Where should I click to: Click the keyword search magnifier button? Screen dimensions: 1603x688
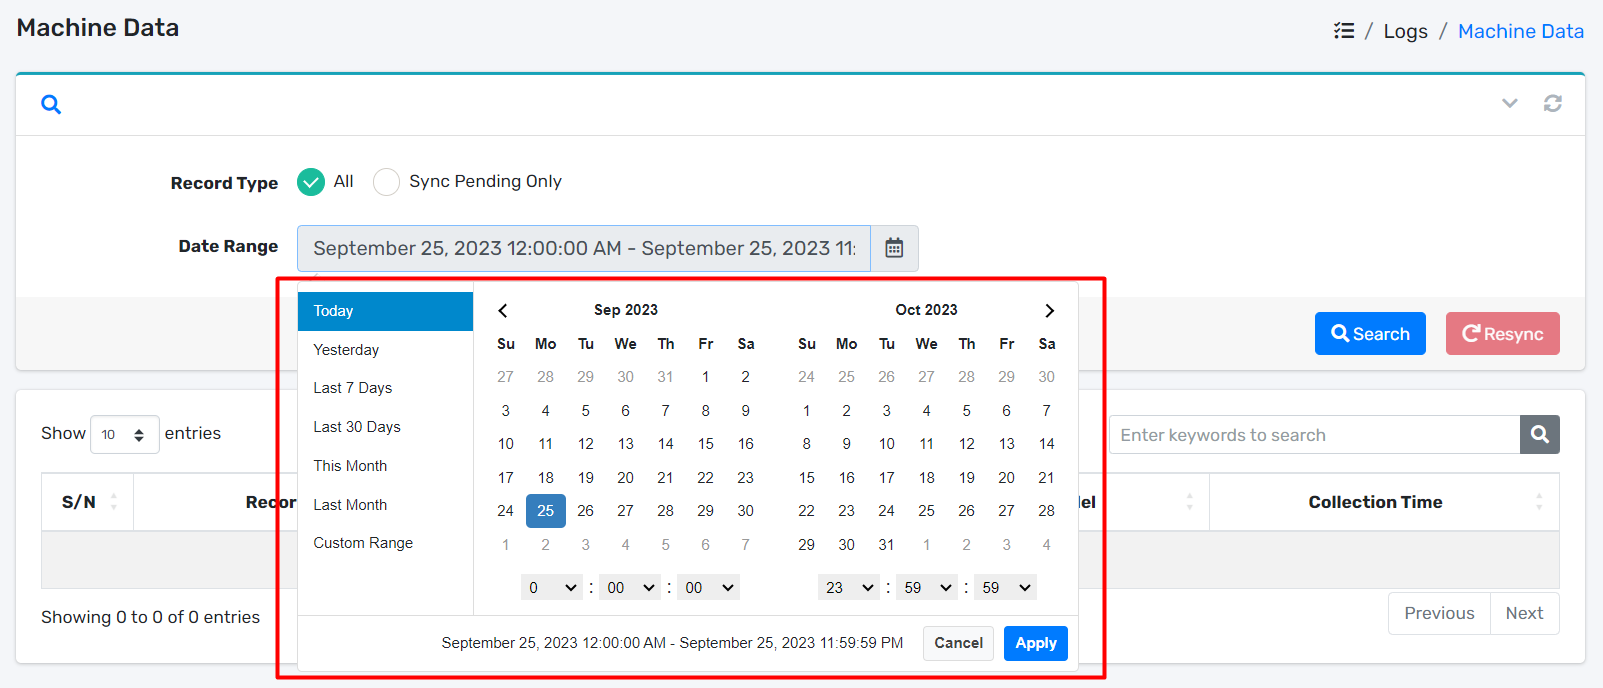(x=1539, y=435)
